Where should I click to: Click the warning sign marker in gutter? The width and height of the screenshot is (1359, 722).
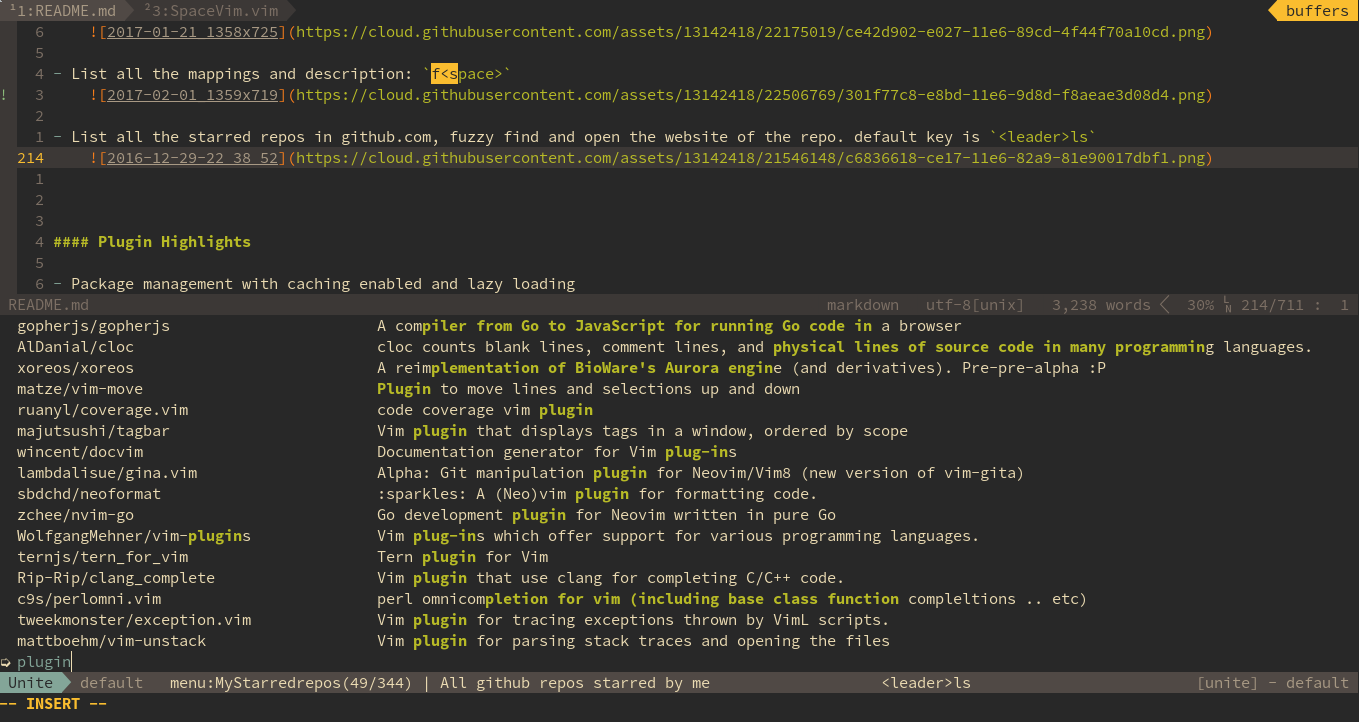pos(5,95)
